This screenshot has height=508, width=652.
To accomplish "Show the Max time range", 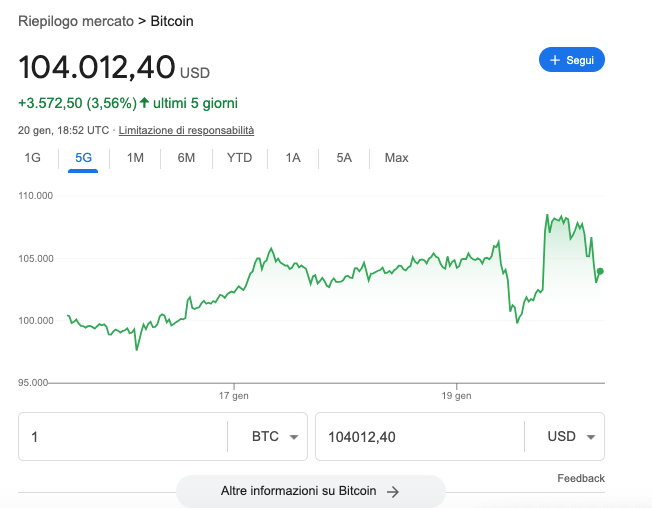I will pyautogui.click(x=396, y=158).
